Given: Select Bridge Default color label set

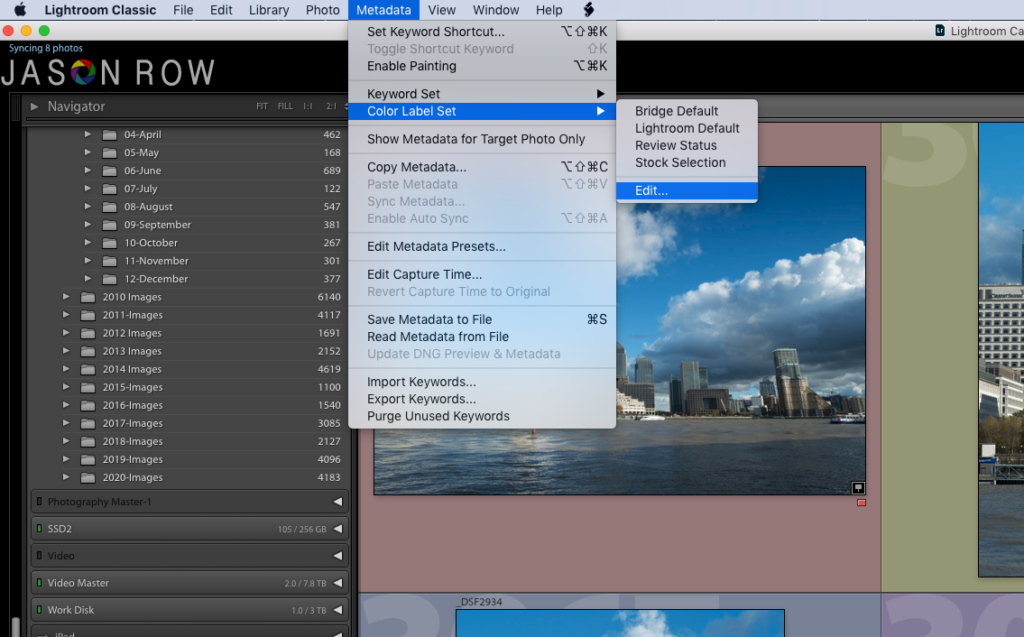Looking at the screenshot, I should point(687,111).
